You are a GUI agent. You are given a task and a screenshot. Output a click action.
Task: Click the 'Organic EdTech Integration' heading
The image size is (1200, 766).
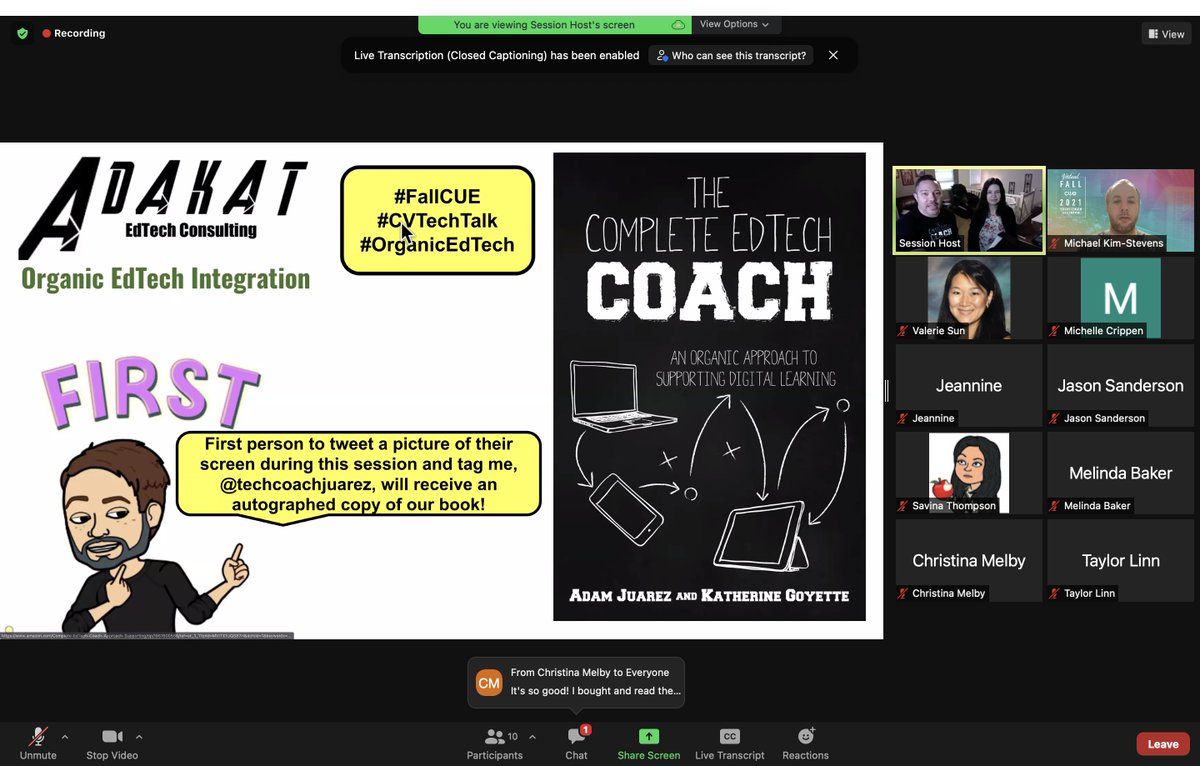pos(166,277)
